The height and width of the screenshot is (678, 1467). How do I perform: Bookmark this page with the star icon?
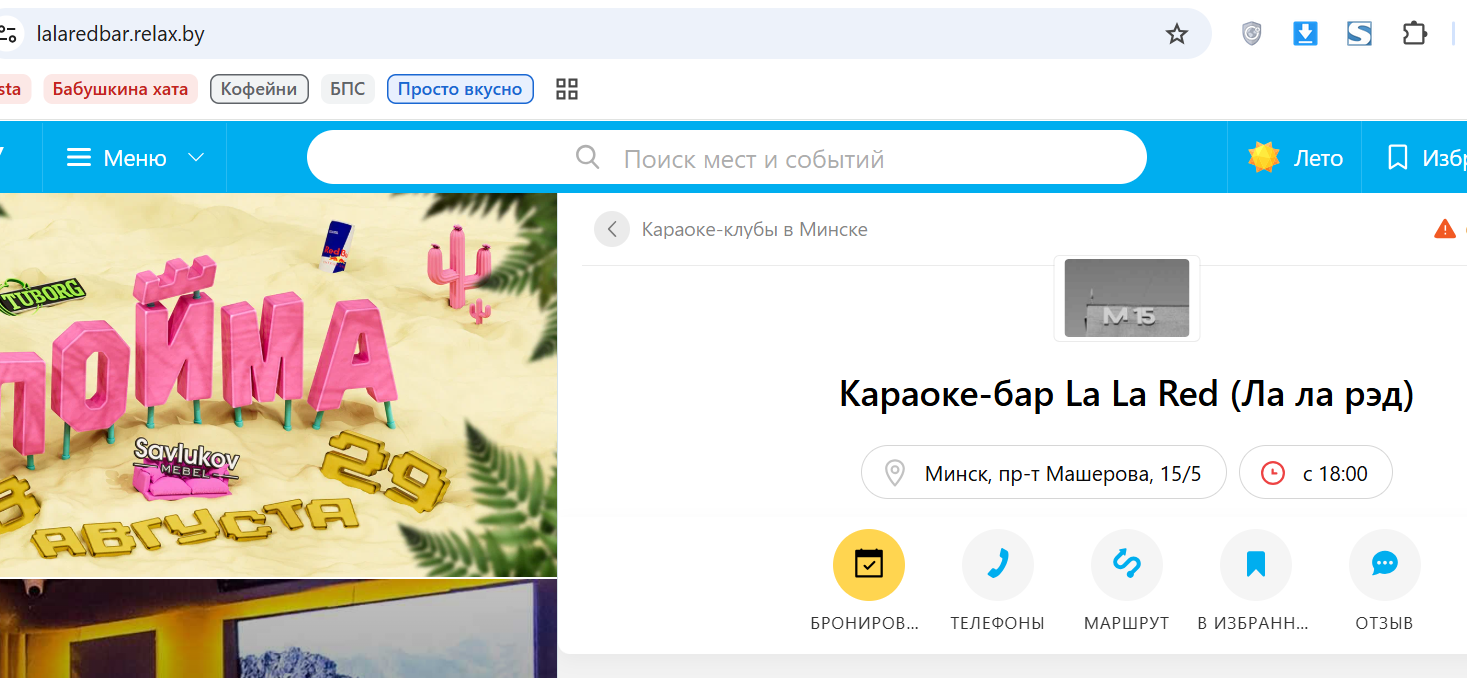pos(1177,35)
